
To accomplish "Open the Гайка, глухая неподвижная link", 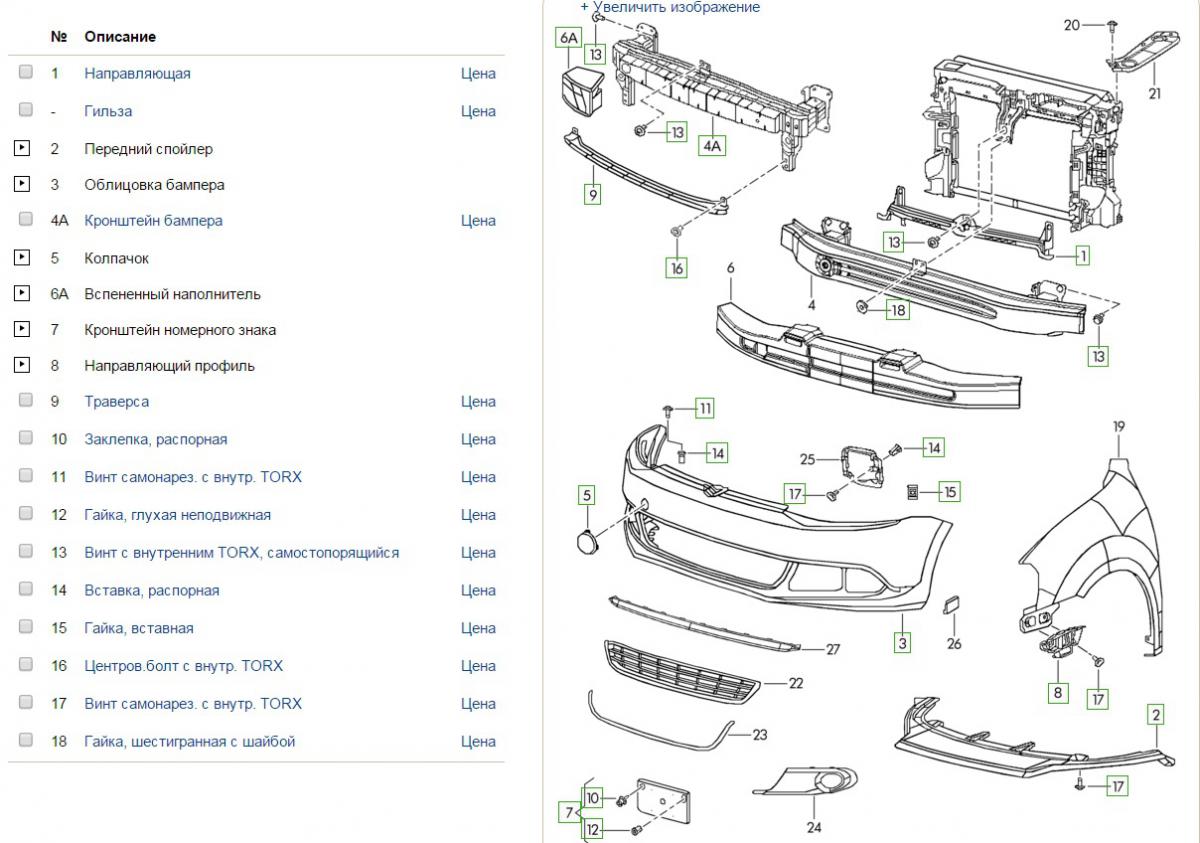I will point(177,515).
